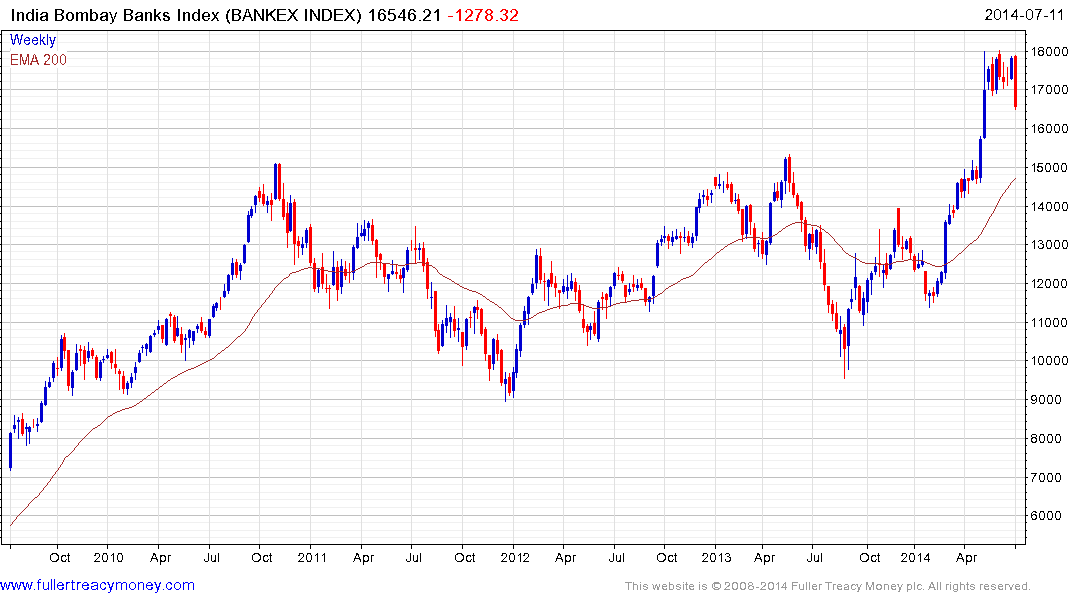Click the 14000 price axis label
Image resolution: width=1075 pixels, height=600 pixels.
(x=1049, y=206)
